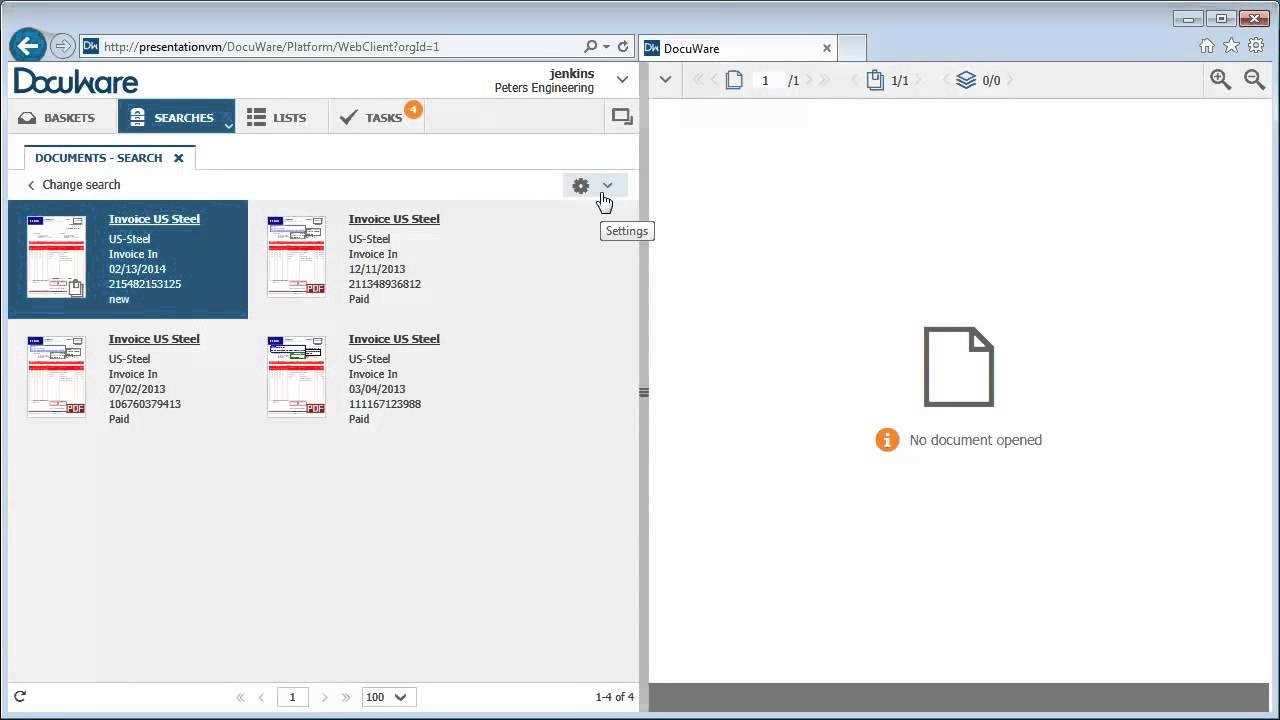Click the browser back arrow button
The height and width of the screenshot is (720, 1280).
coord(28,45)
